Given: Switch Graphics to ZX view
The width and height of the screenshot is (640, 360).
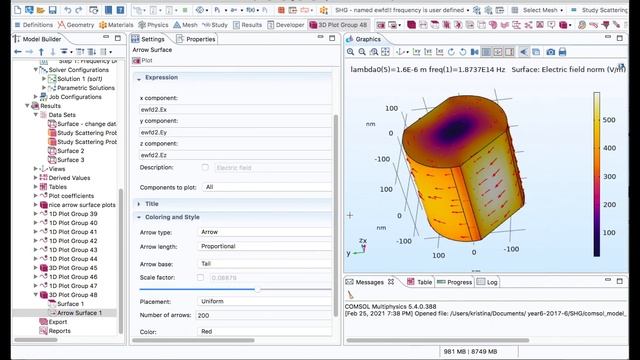Looking at the screenshot, I should tap(440, 52).
